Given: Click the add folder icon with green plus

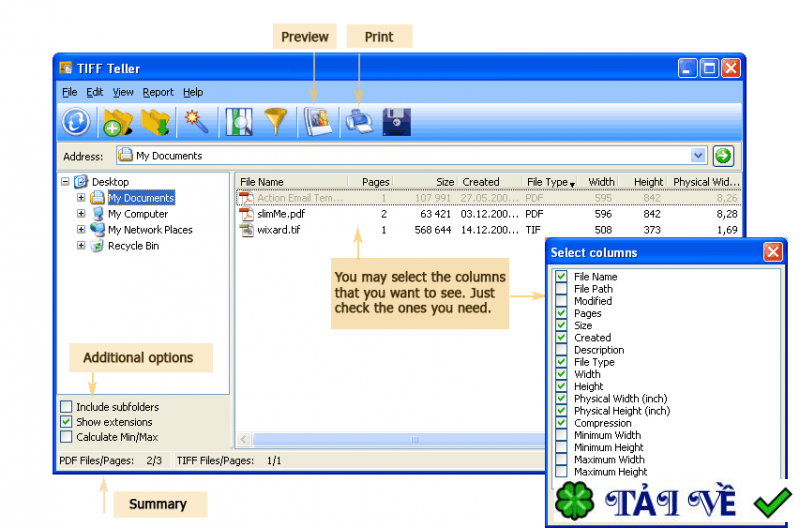Looking at the screenshot, I should click(117, 122).
